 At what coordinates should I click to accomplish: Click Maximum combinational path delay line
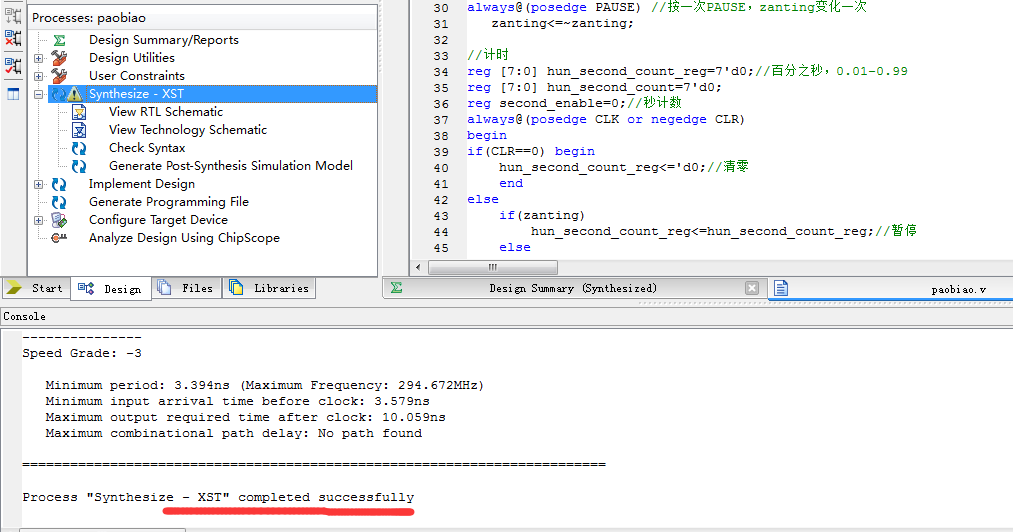233,434
